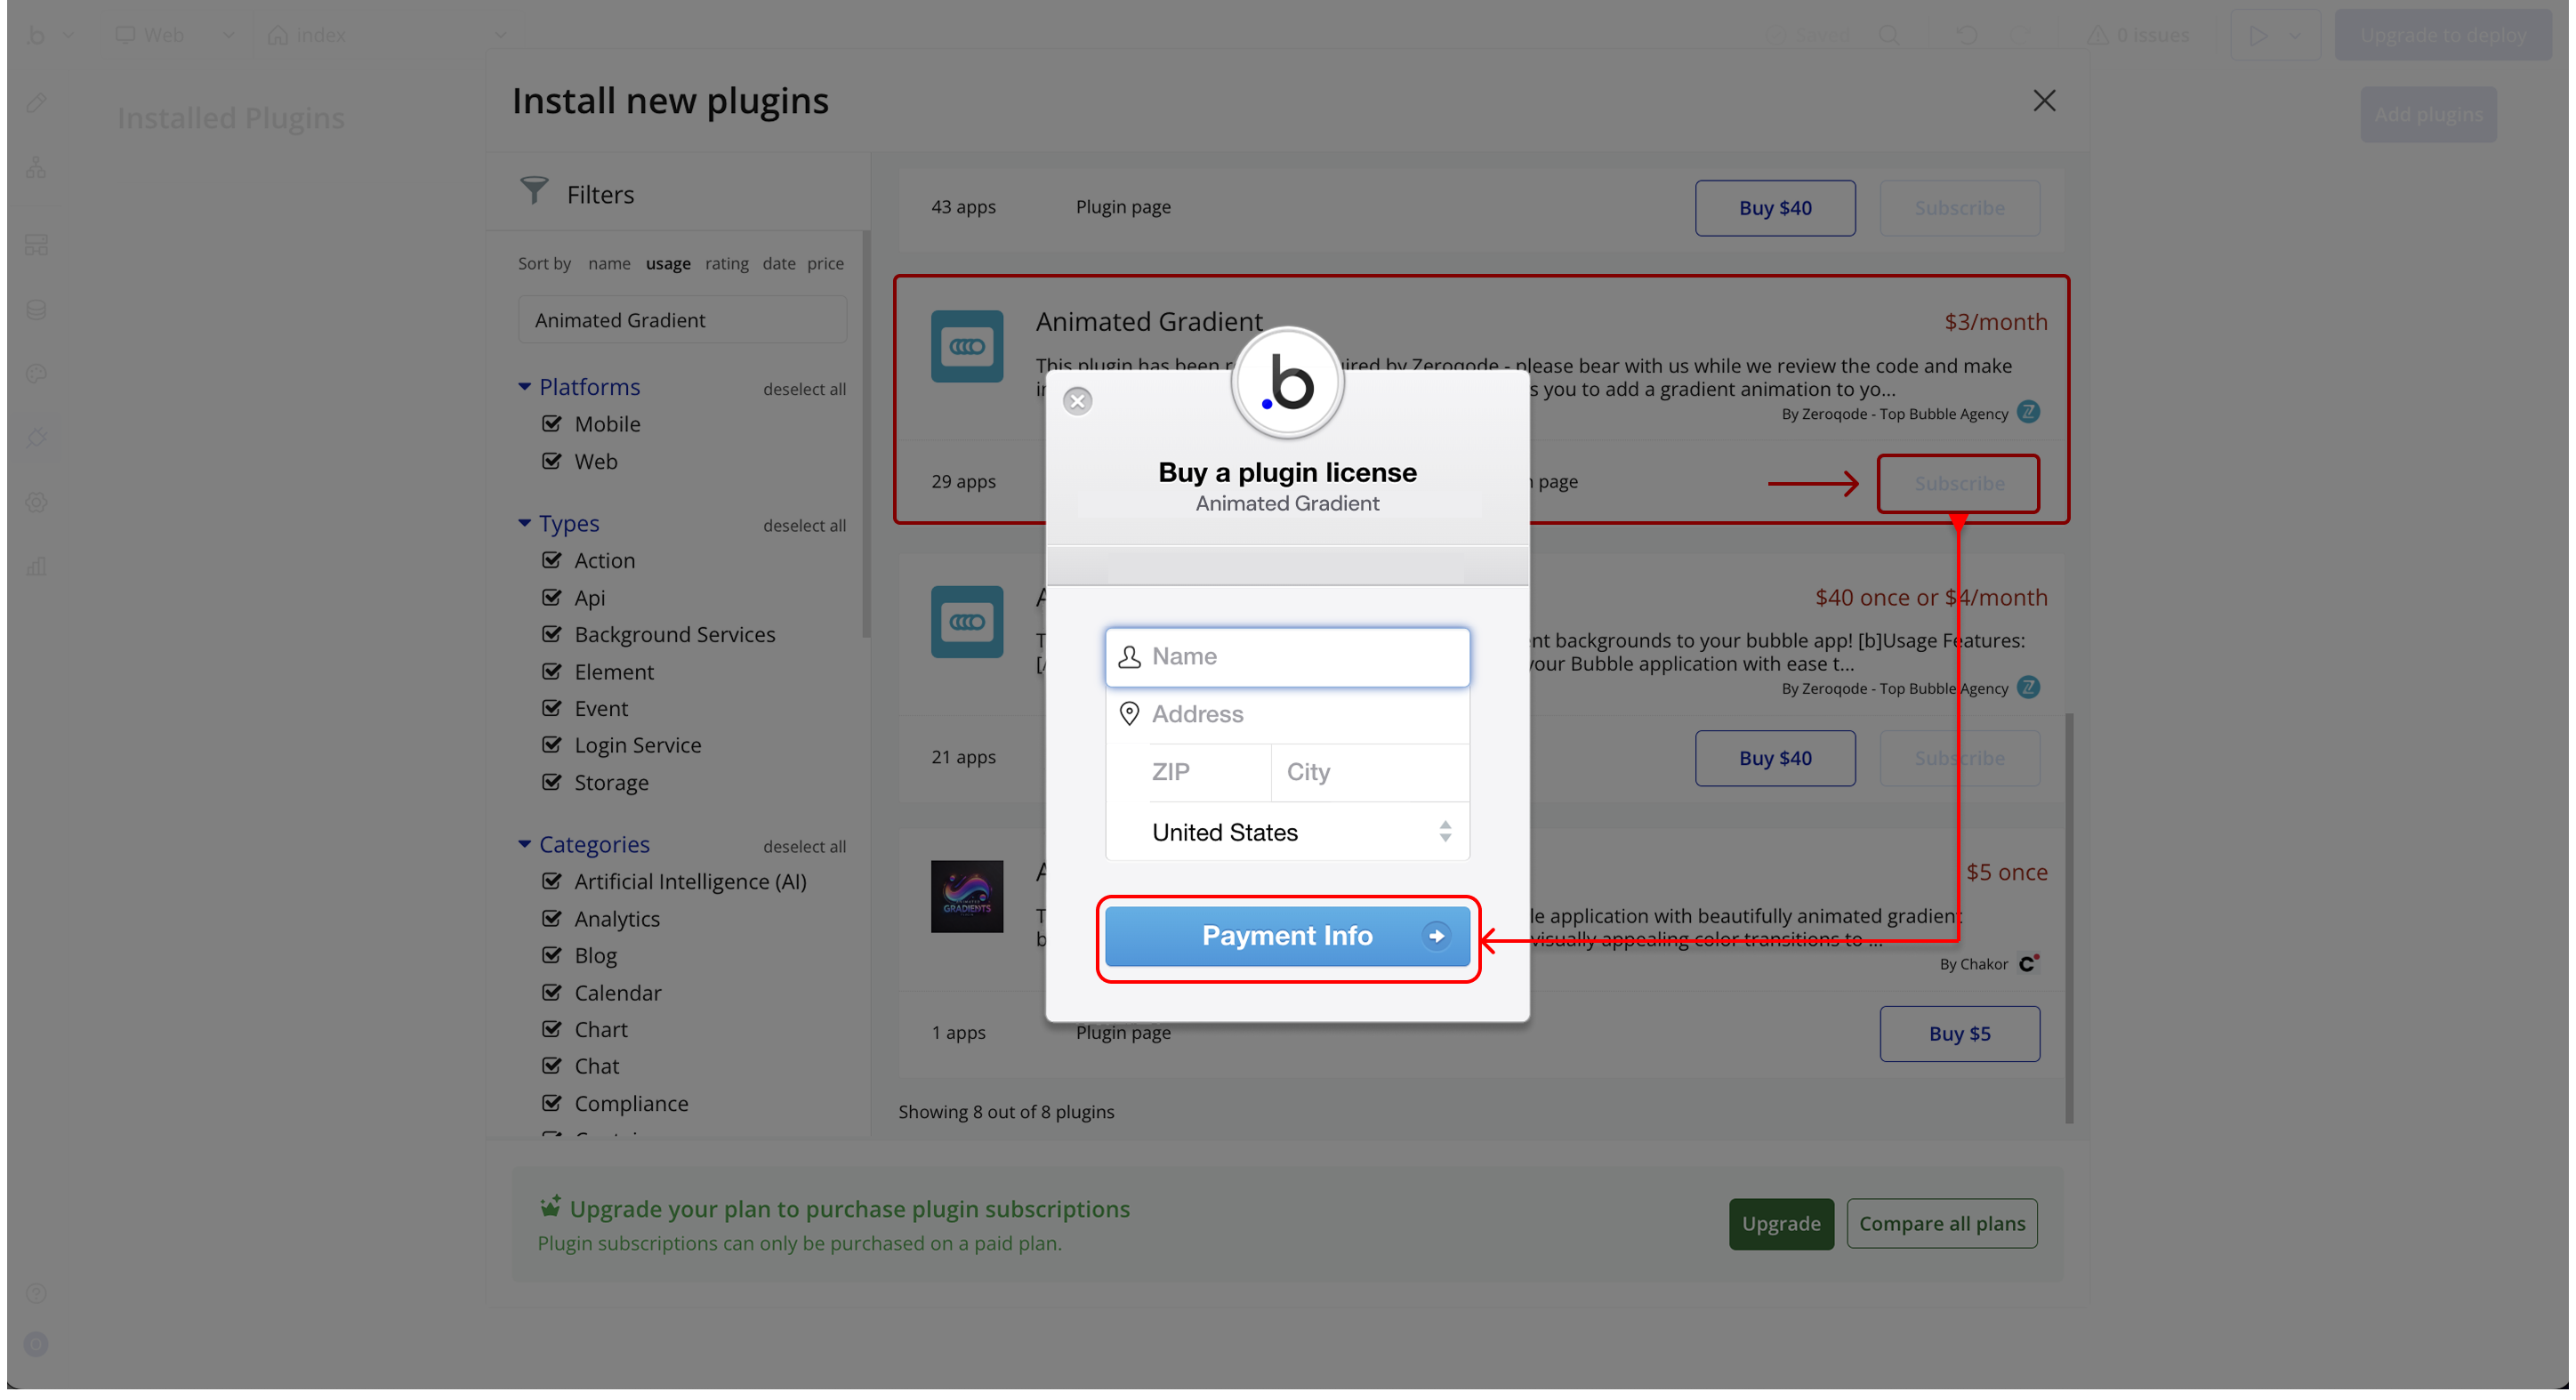Image resolution: width=2576 pixels, height=1400 pixels.
Task: Close the Install new plugins dialog
Action: tap(2044, 101)
